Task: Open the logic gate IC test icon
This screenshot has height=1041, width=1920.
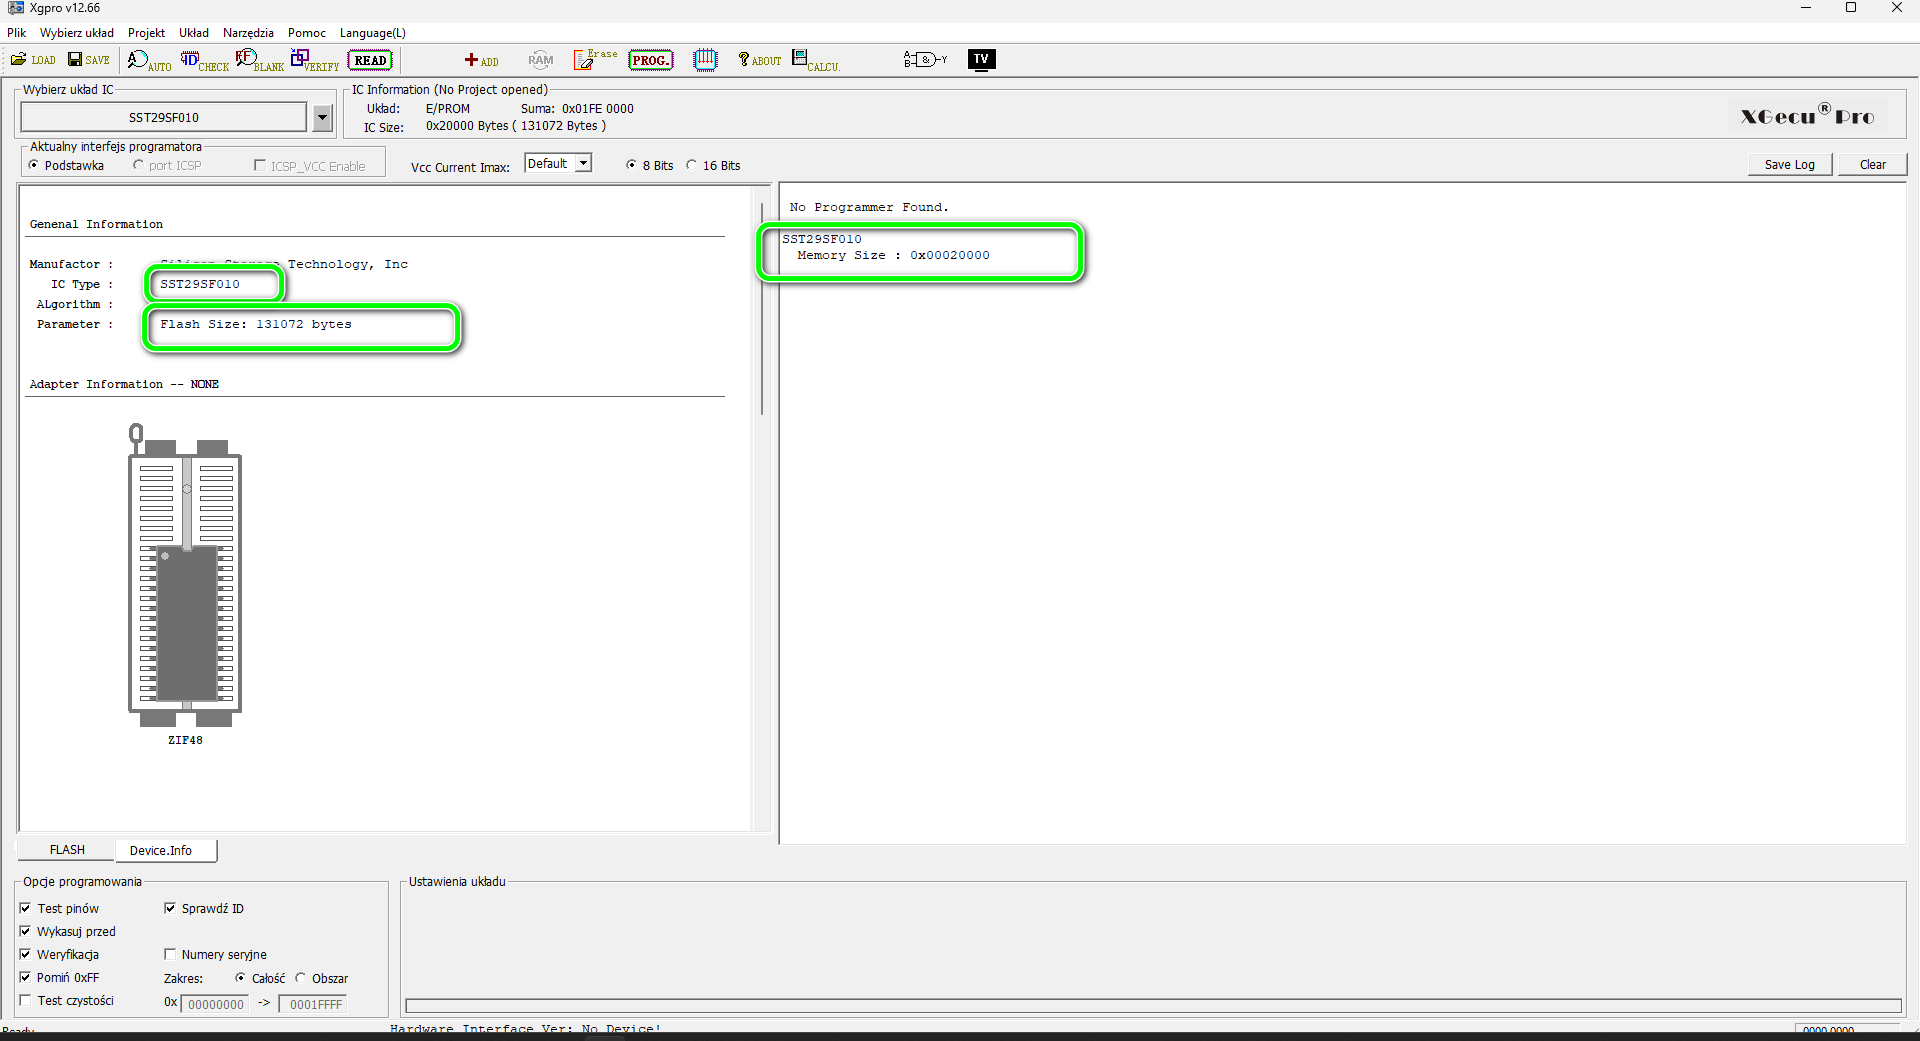Action: click(x=925, y=60)
